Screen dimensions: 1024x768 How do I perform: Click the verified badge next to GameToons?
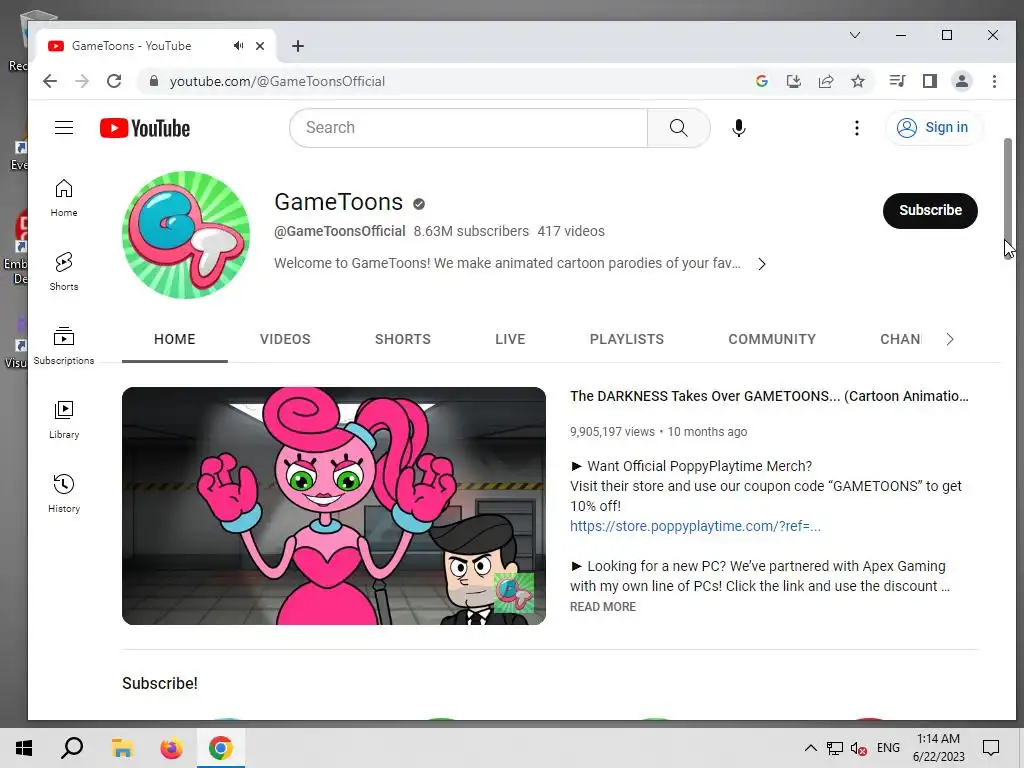(419, 204)
